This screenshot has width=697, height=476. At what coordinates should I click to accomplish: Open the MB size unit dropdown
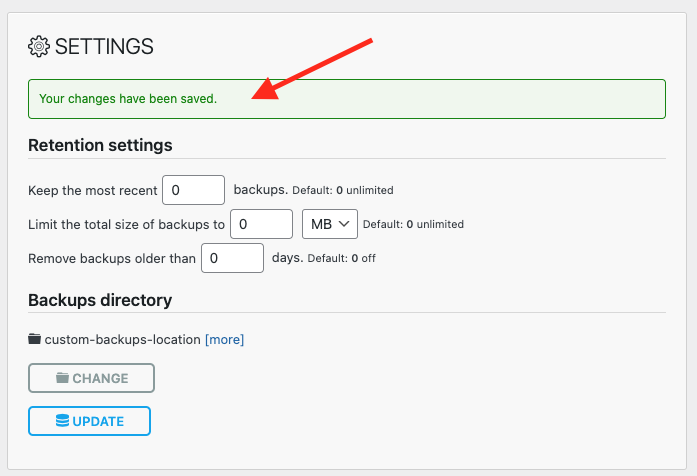(x=329, y=224)
